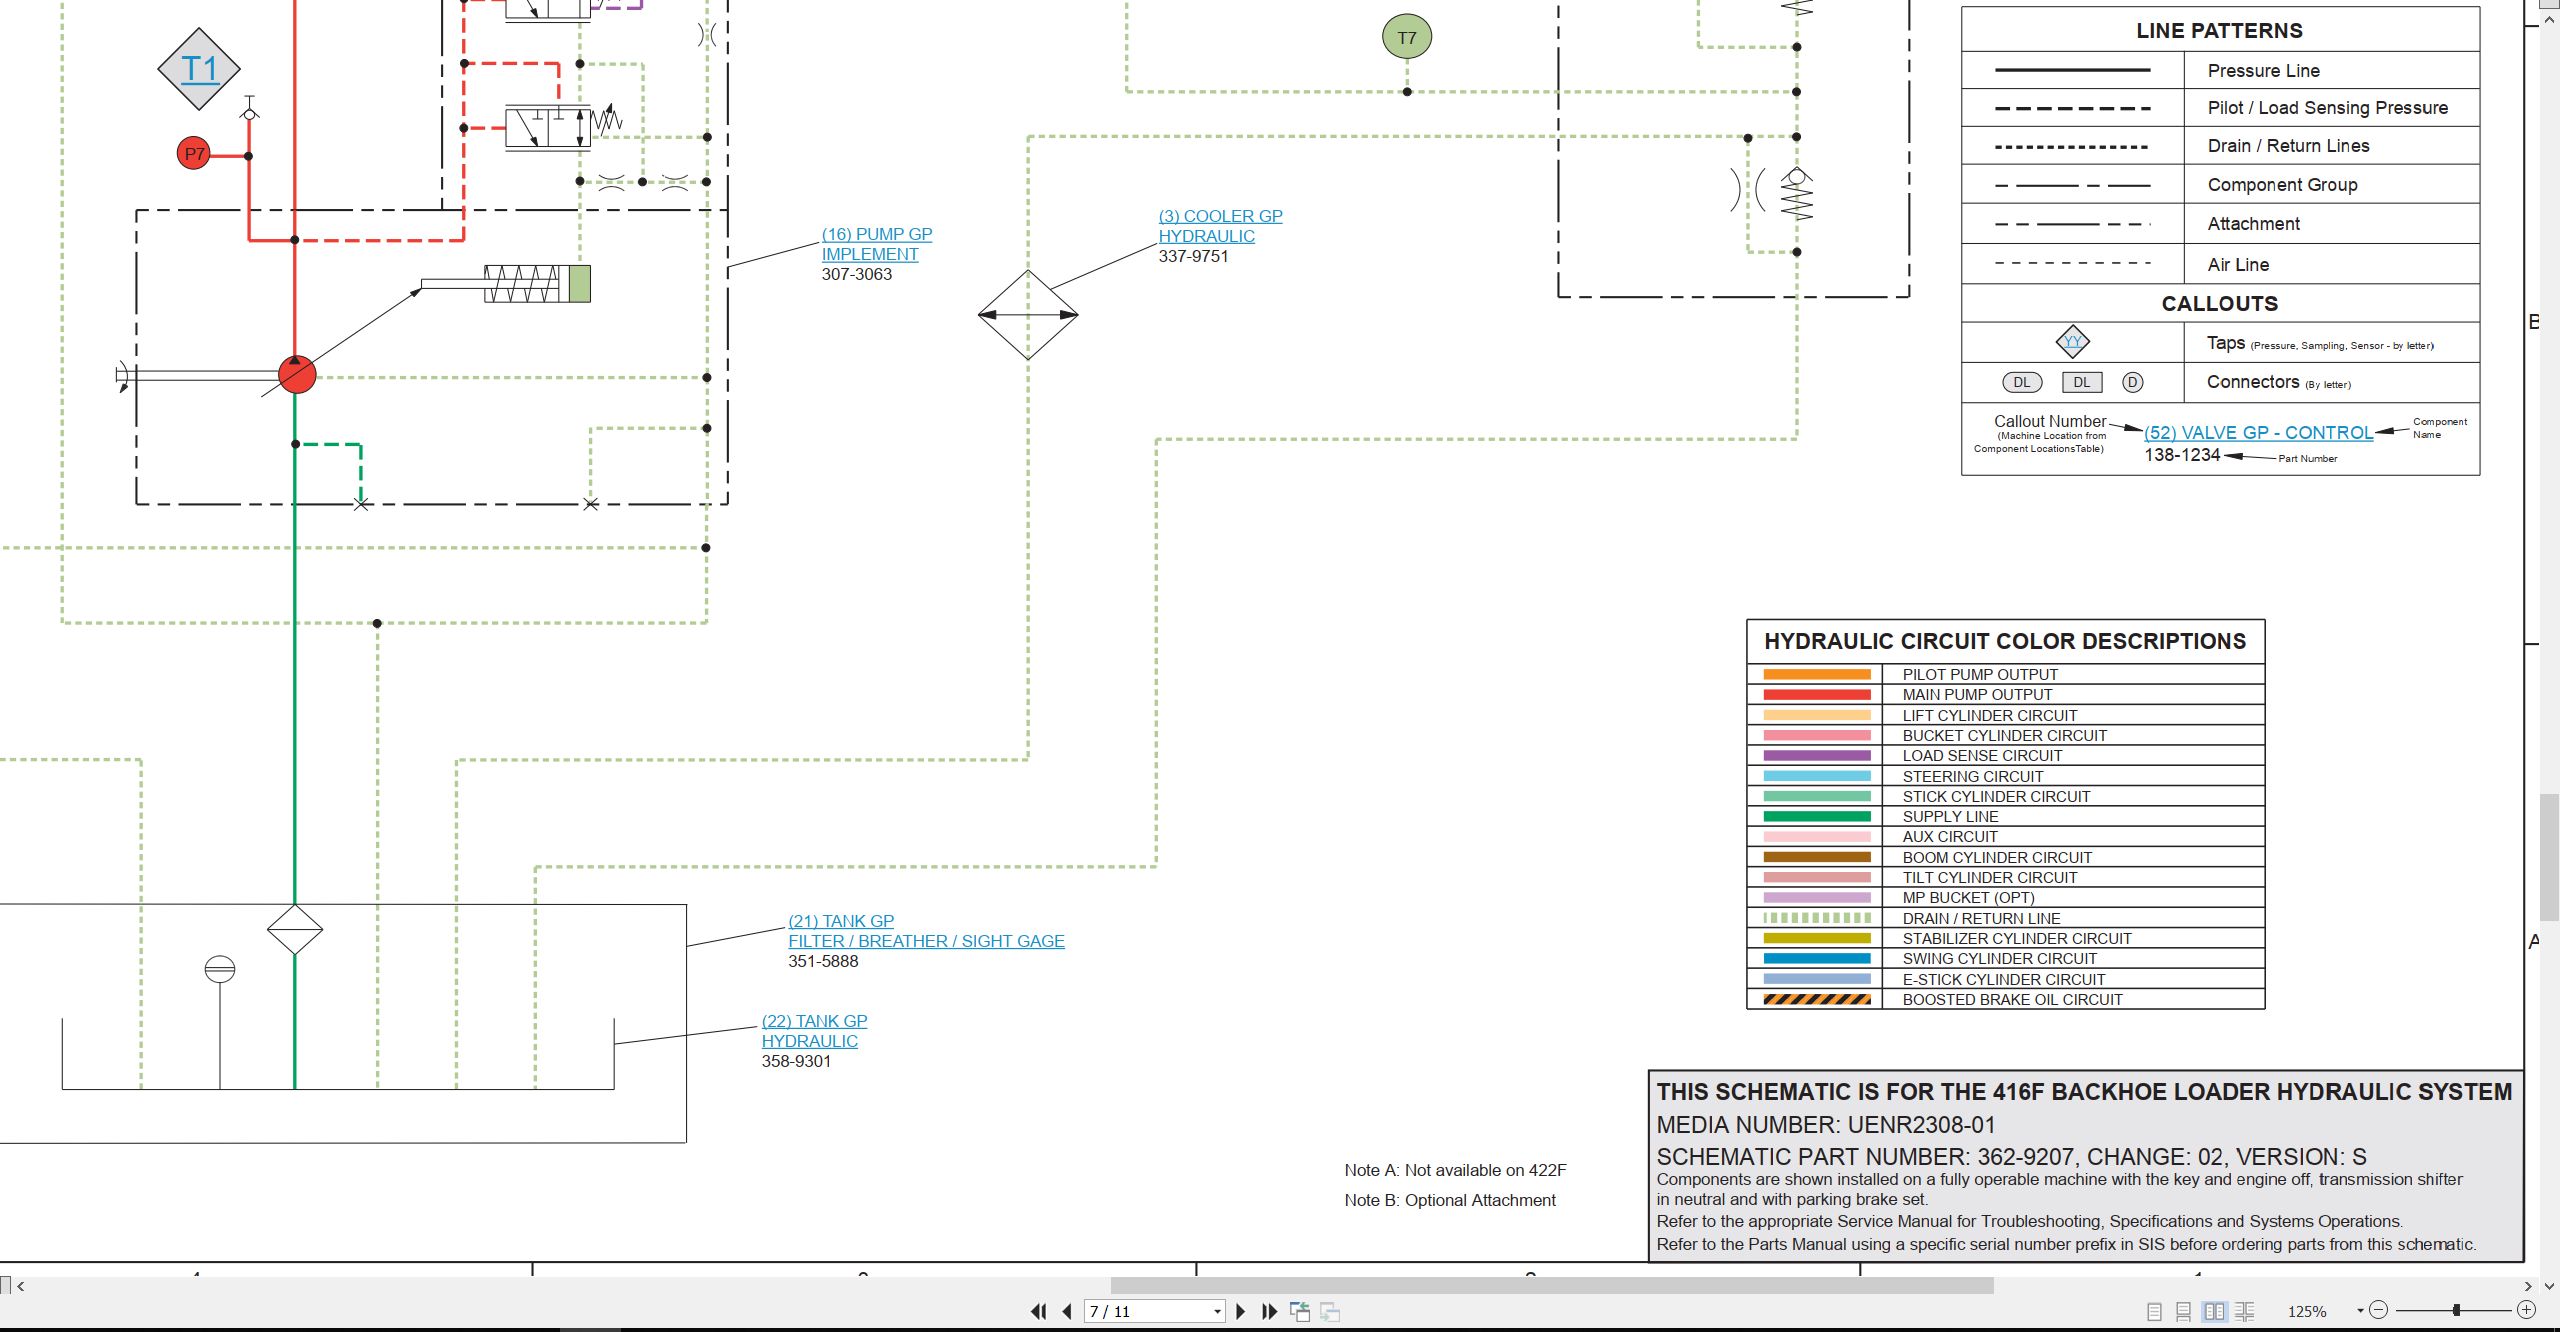Go to the first page
Image resolution: width=2560 pixels, height=1332 pixels.
(1039, 1311)
